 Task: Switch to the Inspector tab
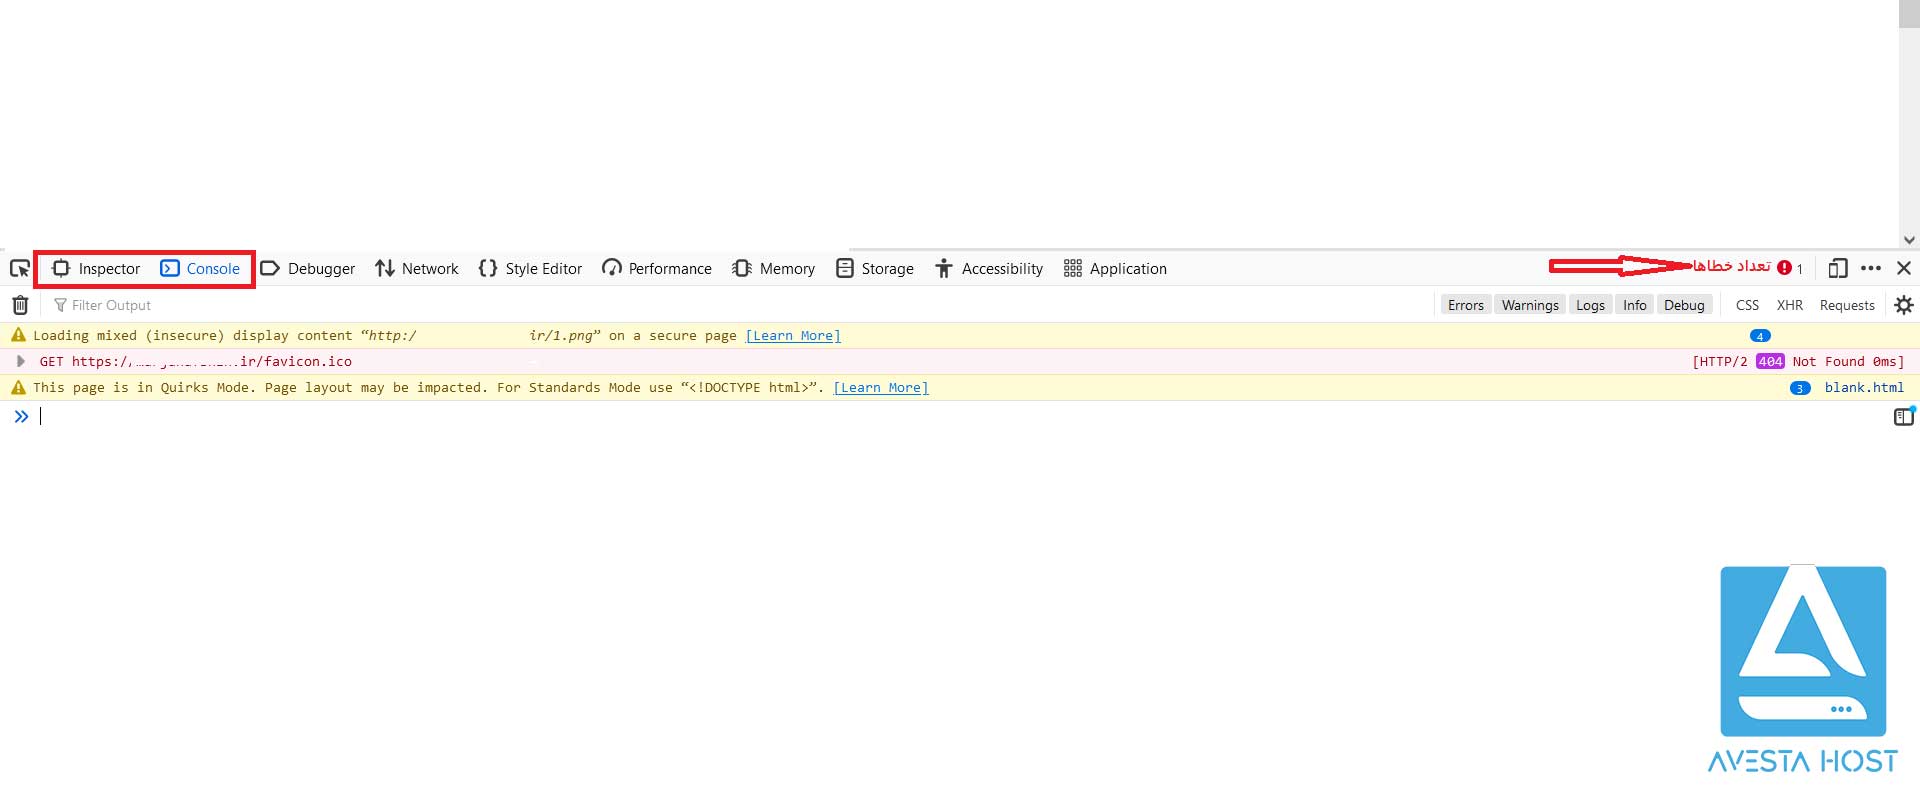[96, 268]
